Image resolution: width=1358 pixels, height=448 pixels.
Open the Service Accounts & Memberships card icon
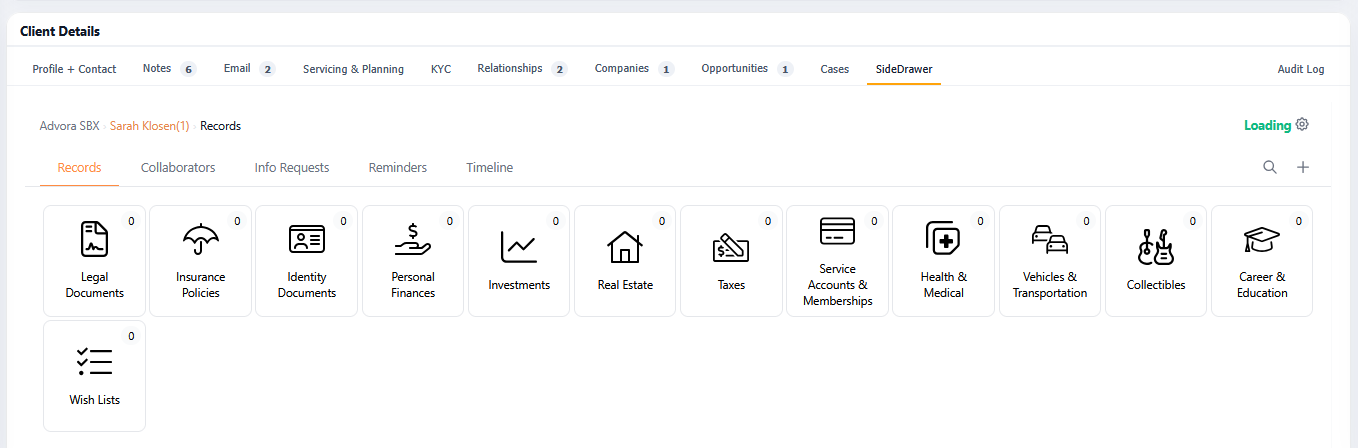(x=837, y=231)
